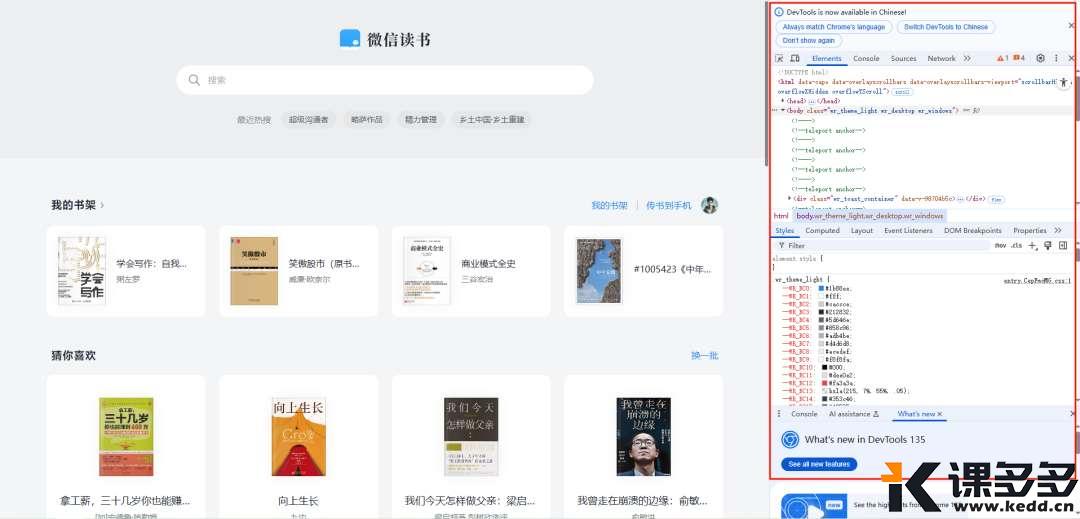The image size is (1080, 519).
Task: Show more main DevTools tabs after Network
Action: (x=967, y=59)
